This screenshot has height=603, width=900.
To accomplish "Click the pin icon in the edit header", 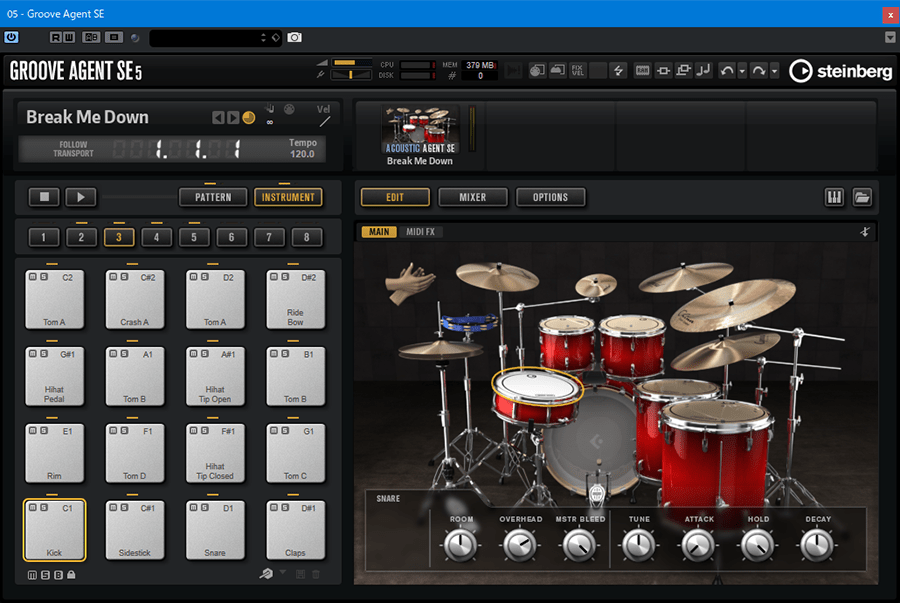I will [865, 232].
